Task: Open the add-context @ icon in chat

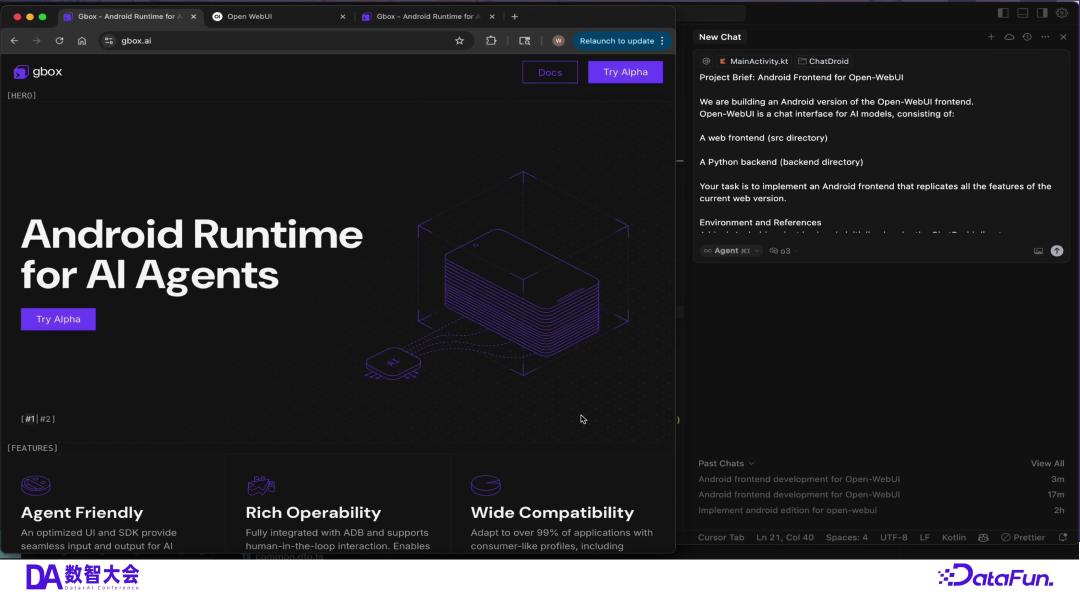Action: 706,61
